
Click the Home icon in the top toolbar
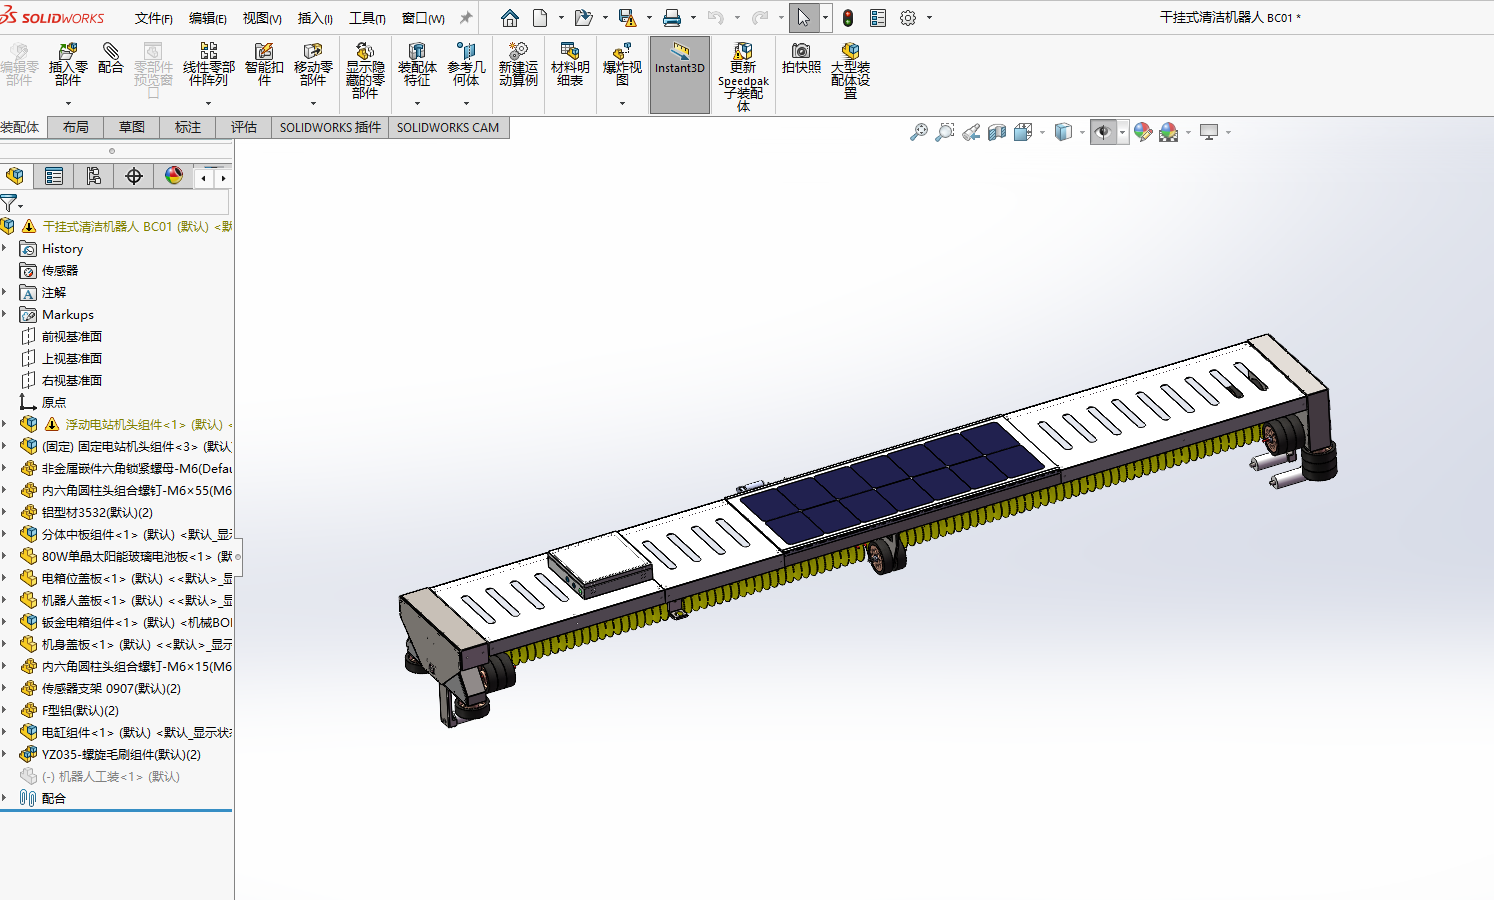(x=510, y=18)
